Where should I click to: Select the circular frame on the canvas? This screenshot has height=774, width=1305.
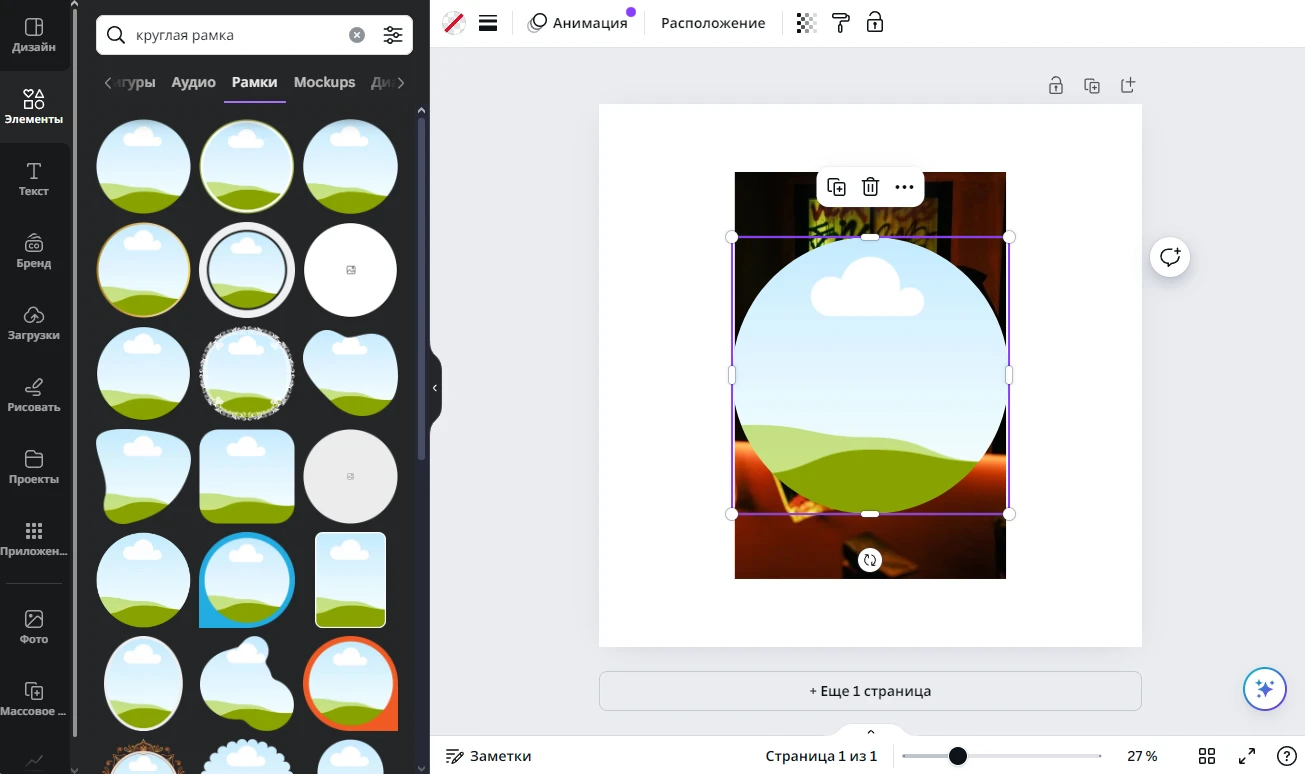(870, 375)
